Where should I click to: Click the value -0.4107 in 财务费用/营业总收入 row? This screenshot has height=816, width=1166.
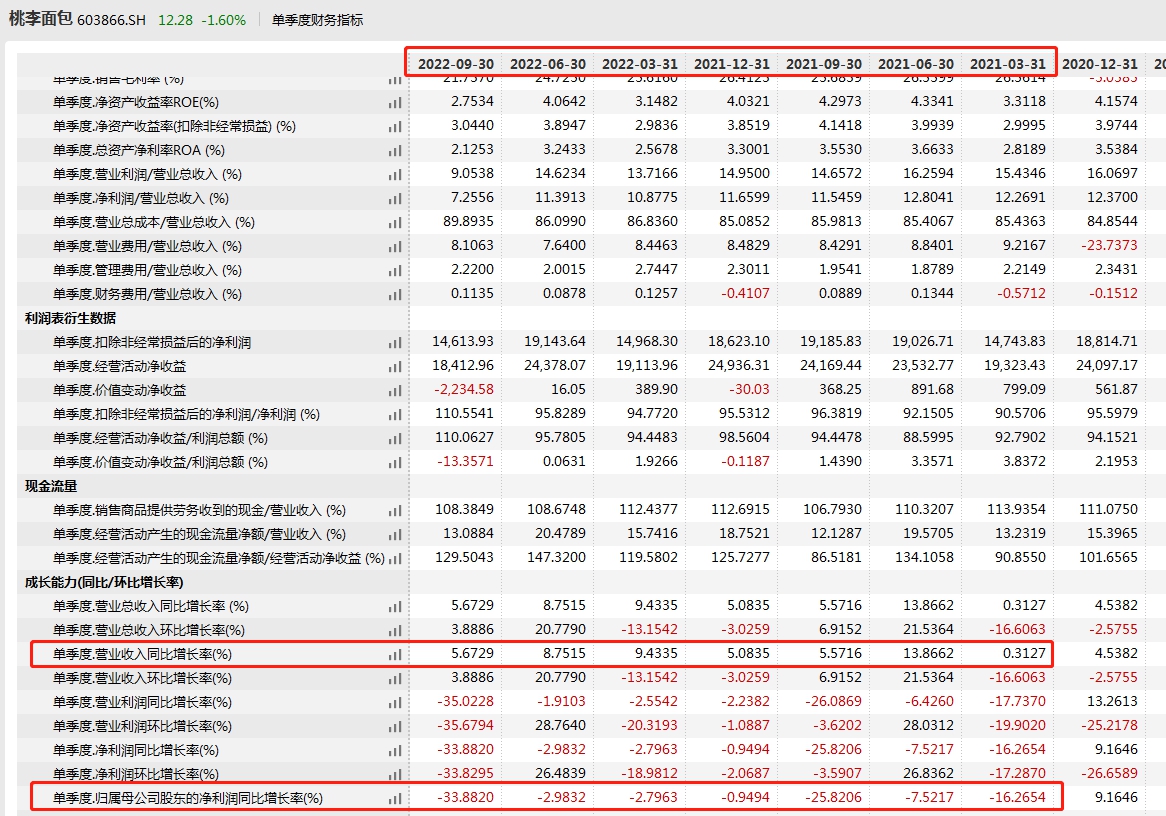[x=746, y=294]
